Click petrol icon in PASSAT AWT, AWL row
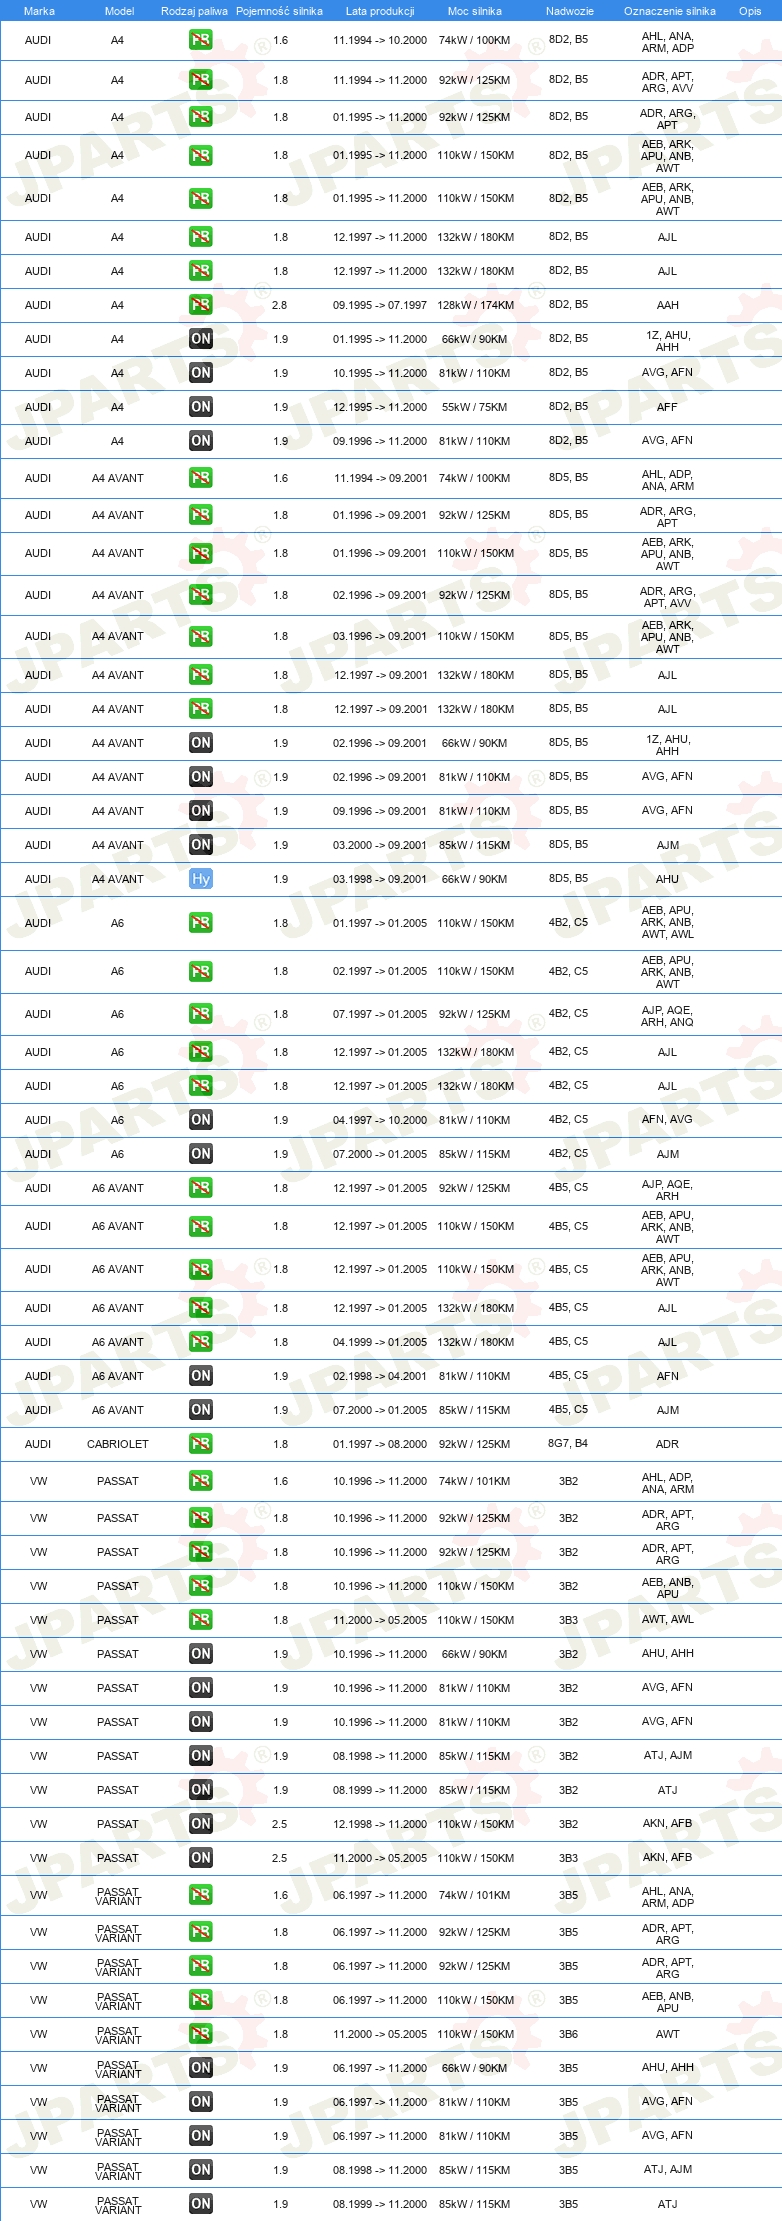Image resolution: width=782 pixels, height=2221 pixels. [x=201, y=1620]
